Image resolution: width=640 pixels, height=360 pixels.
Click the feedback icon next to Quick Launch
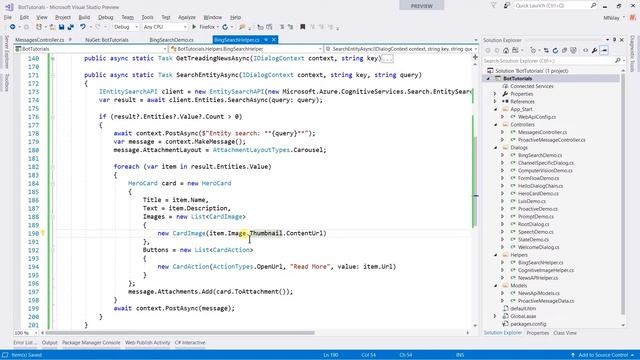(507, 6)
